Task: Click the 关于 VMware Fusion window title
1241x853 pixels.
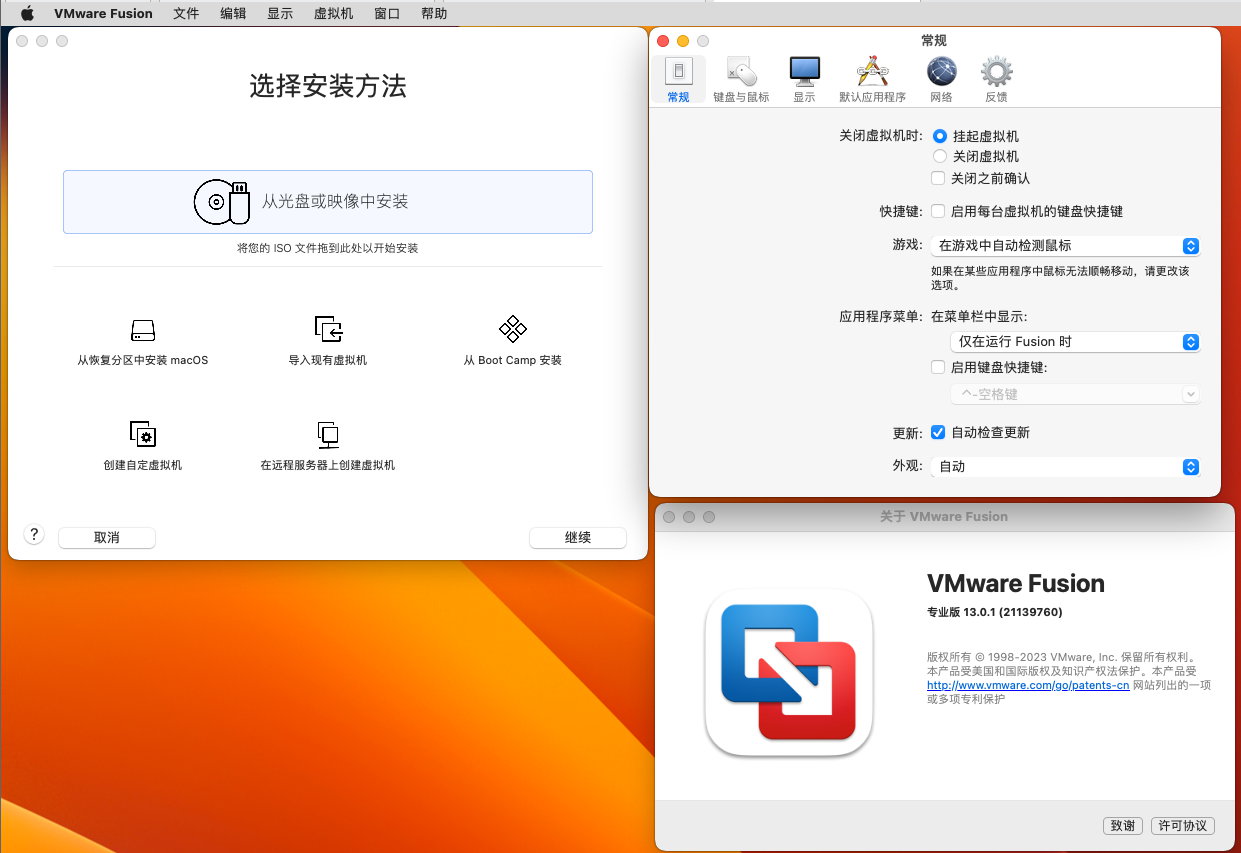Action: tap(943, 517)
